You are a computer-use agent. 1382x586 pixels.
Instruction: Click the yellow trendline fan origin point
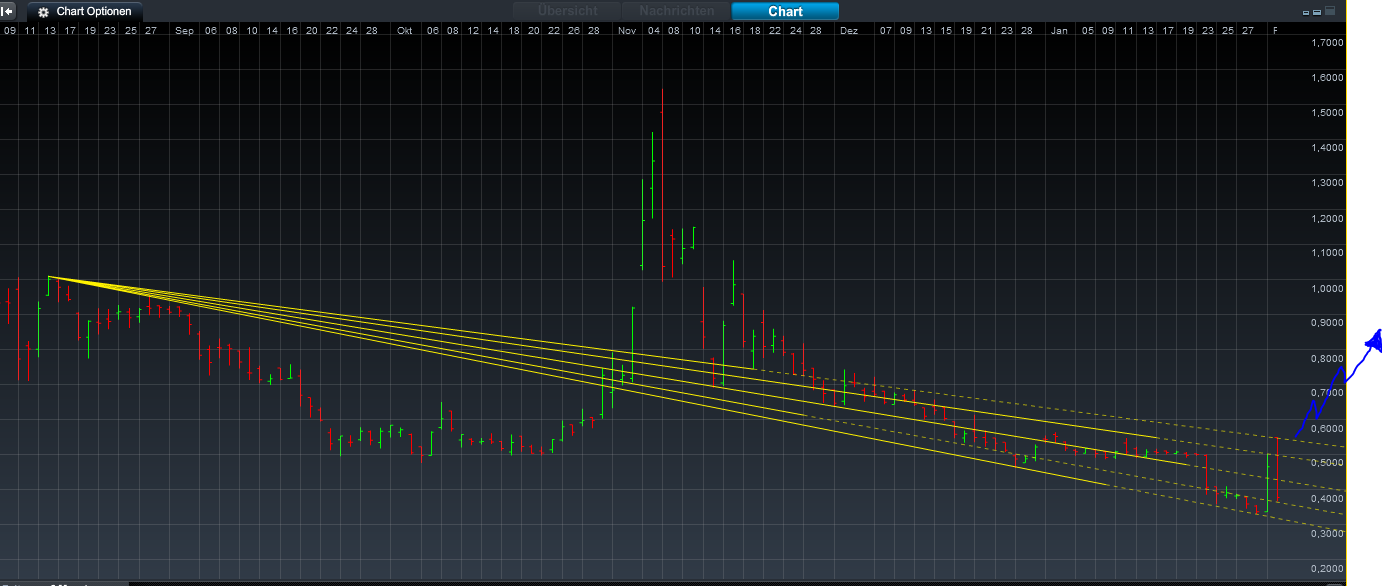point(48,277)
